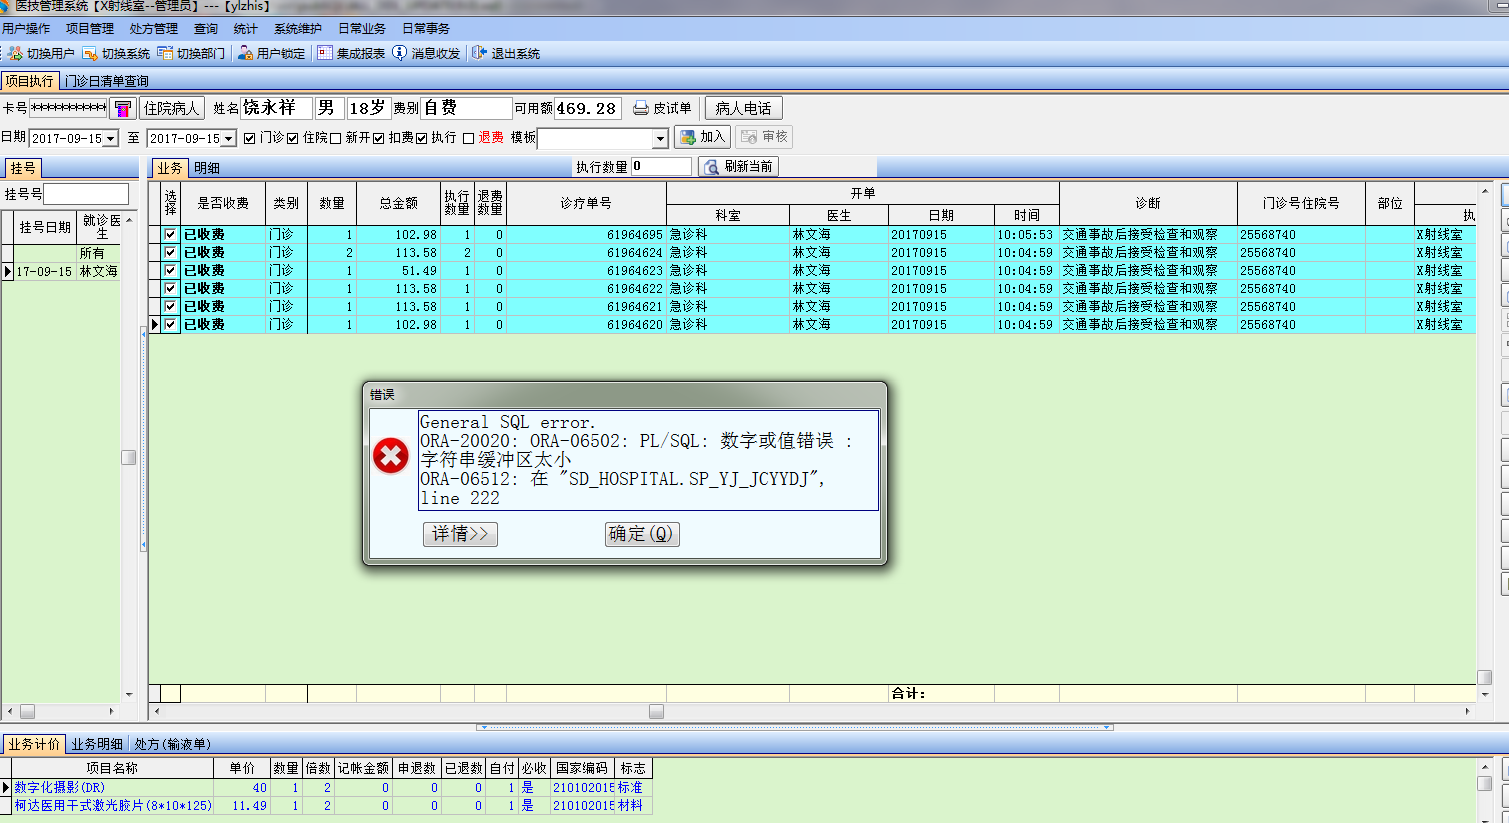
Task: Click the 切换用户 switch user icon
Action: tap(15, 53)
